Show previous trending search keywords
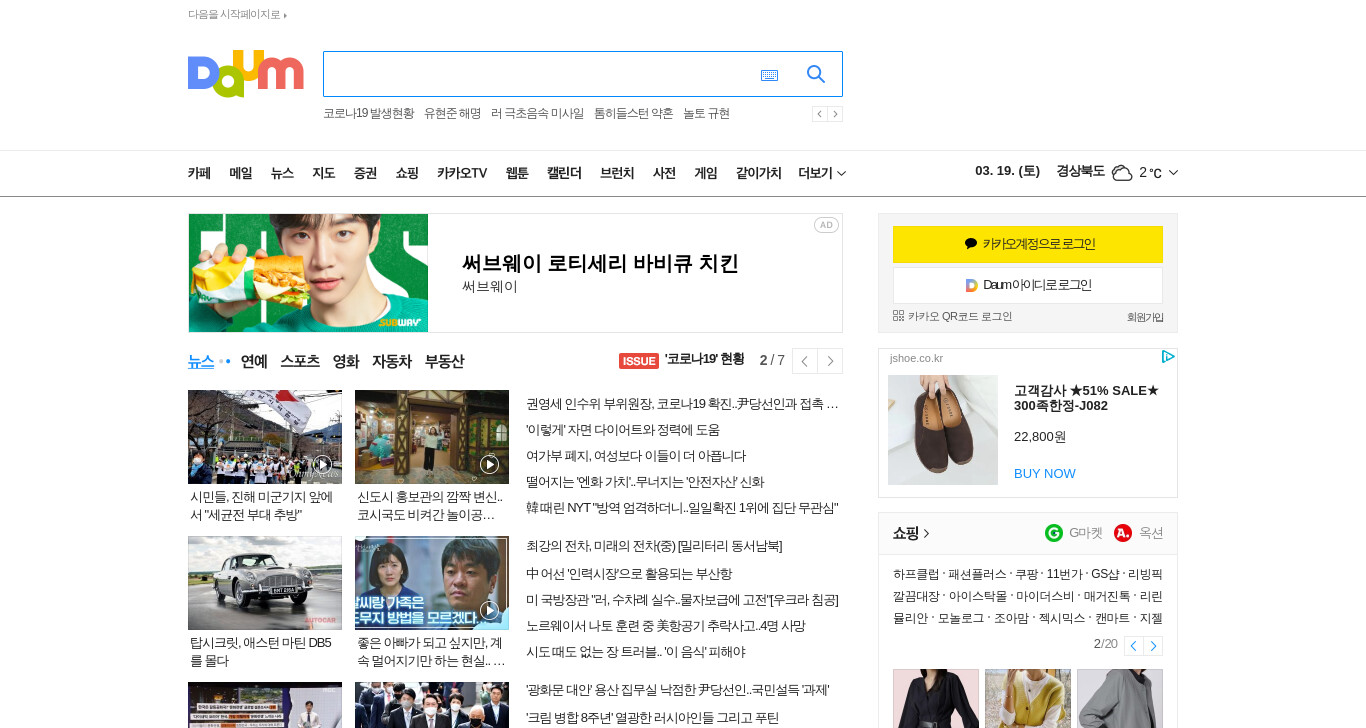 [x=819, y=114]
